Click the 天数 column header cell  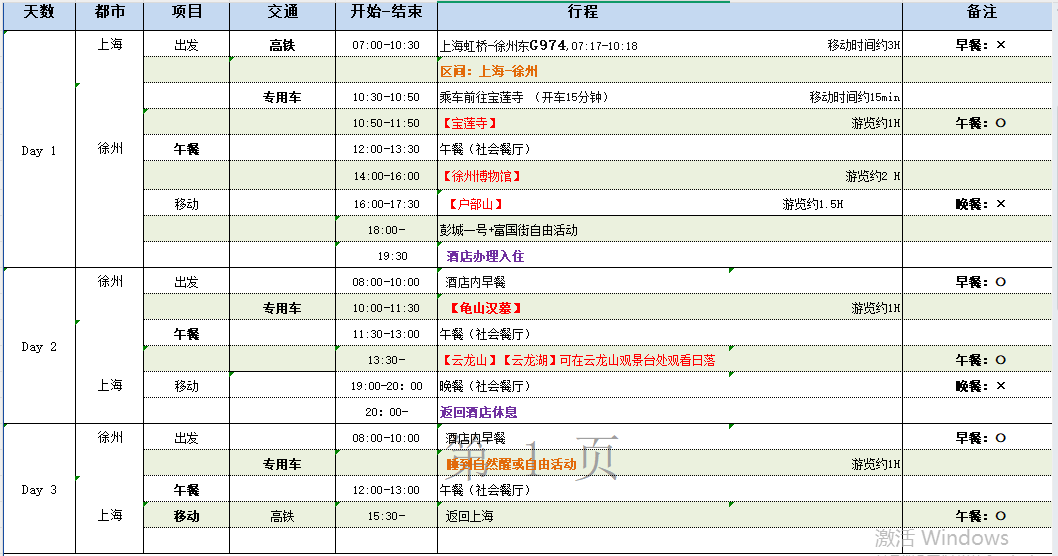[x=39, y=13]
